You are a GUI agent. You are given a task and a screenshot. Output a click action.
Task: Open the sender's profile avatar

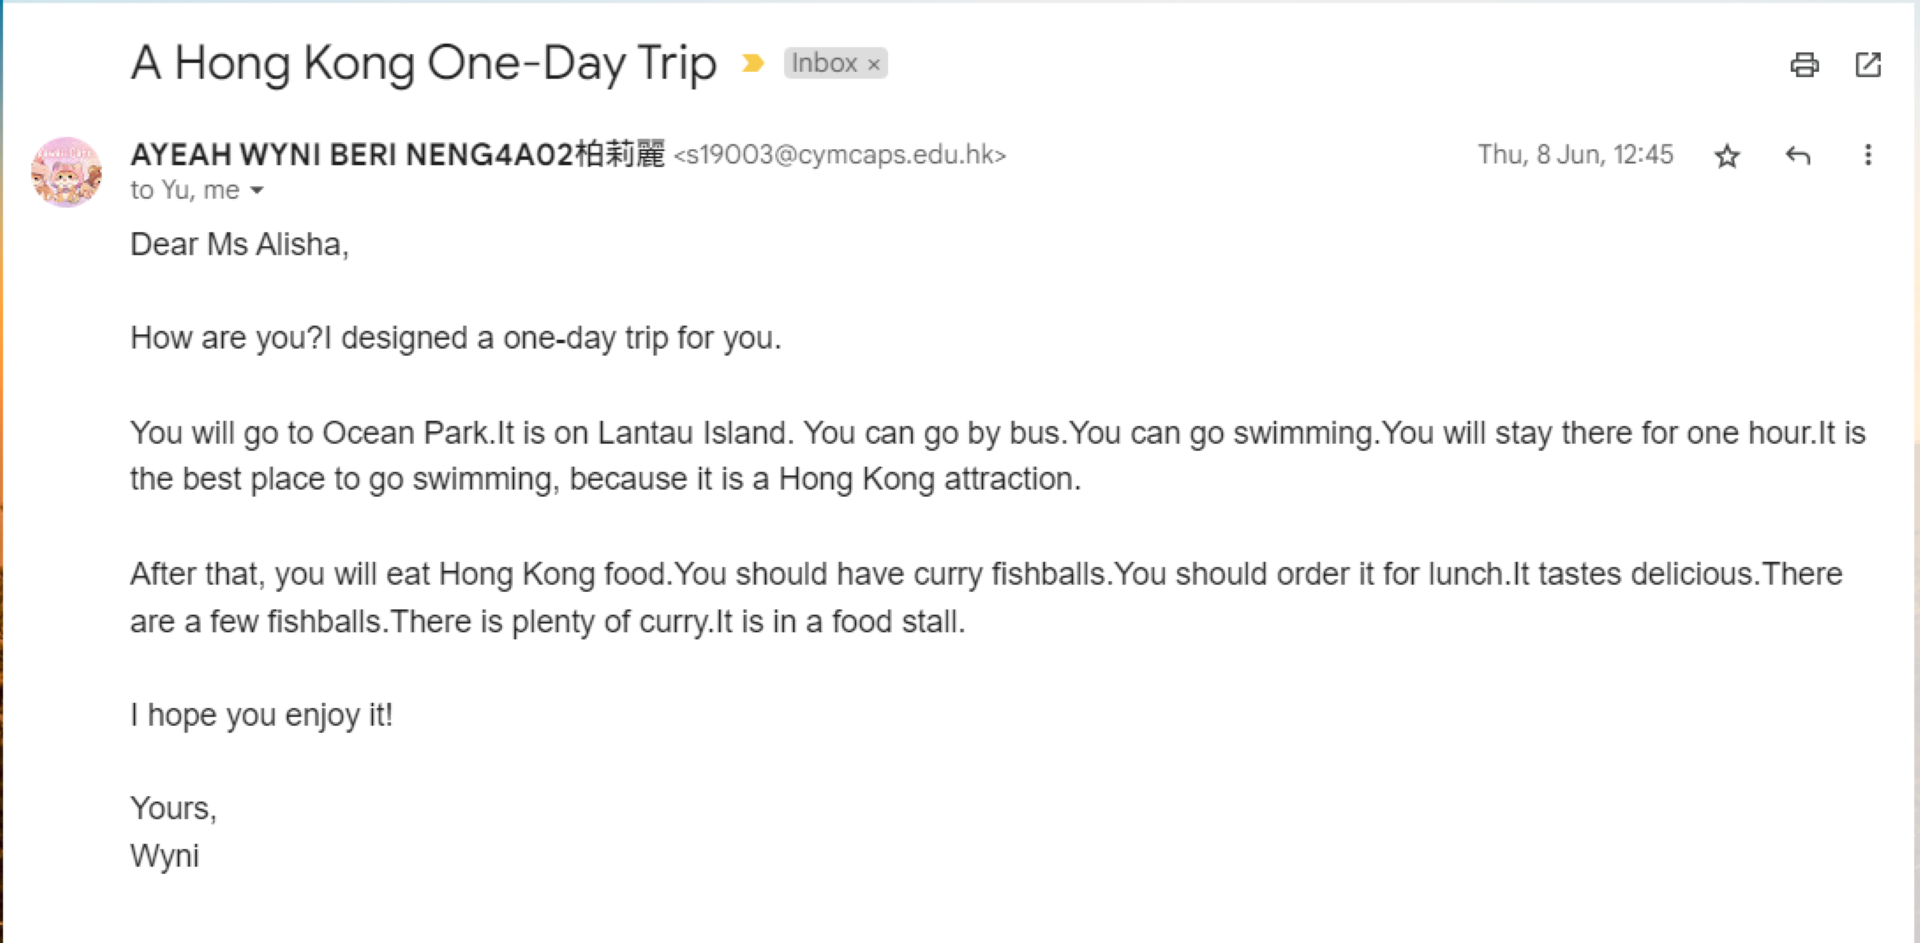(66, 172)
